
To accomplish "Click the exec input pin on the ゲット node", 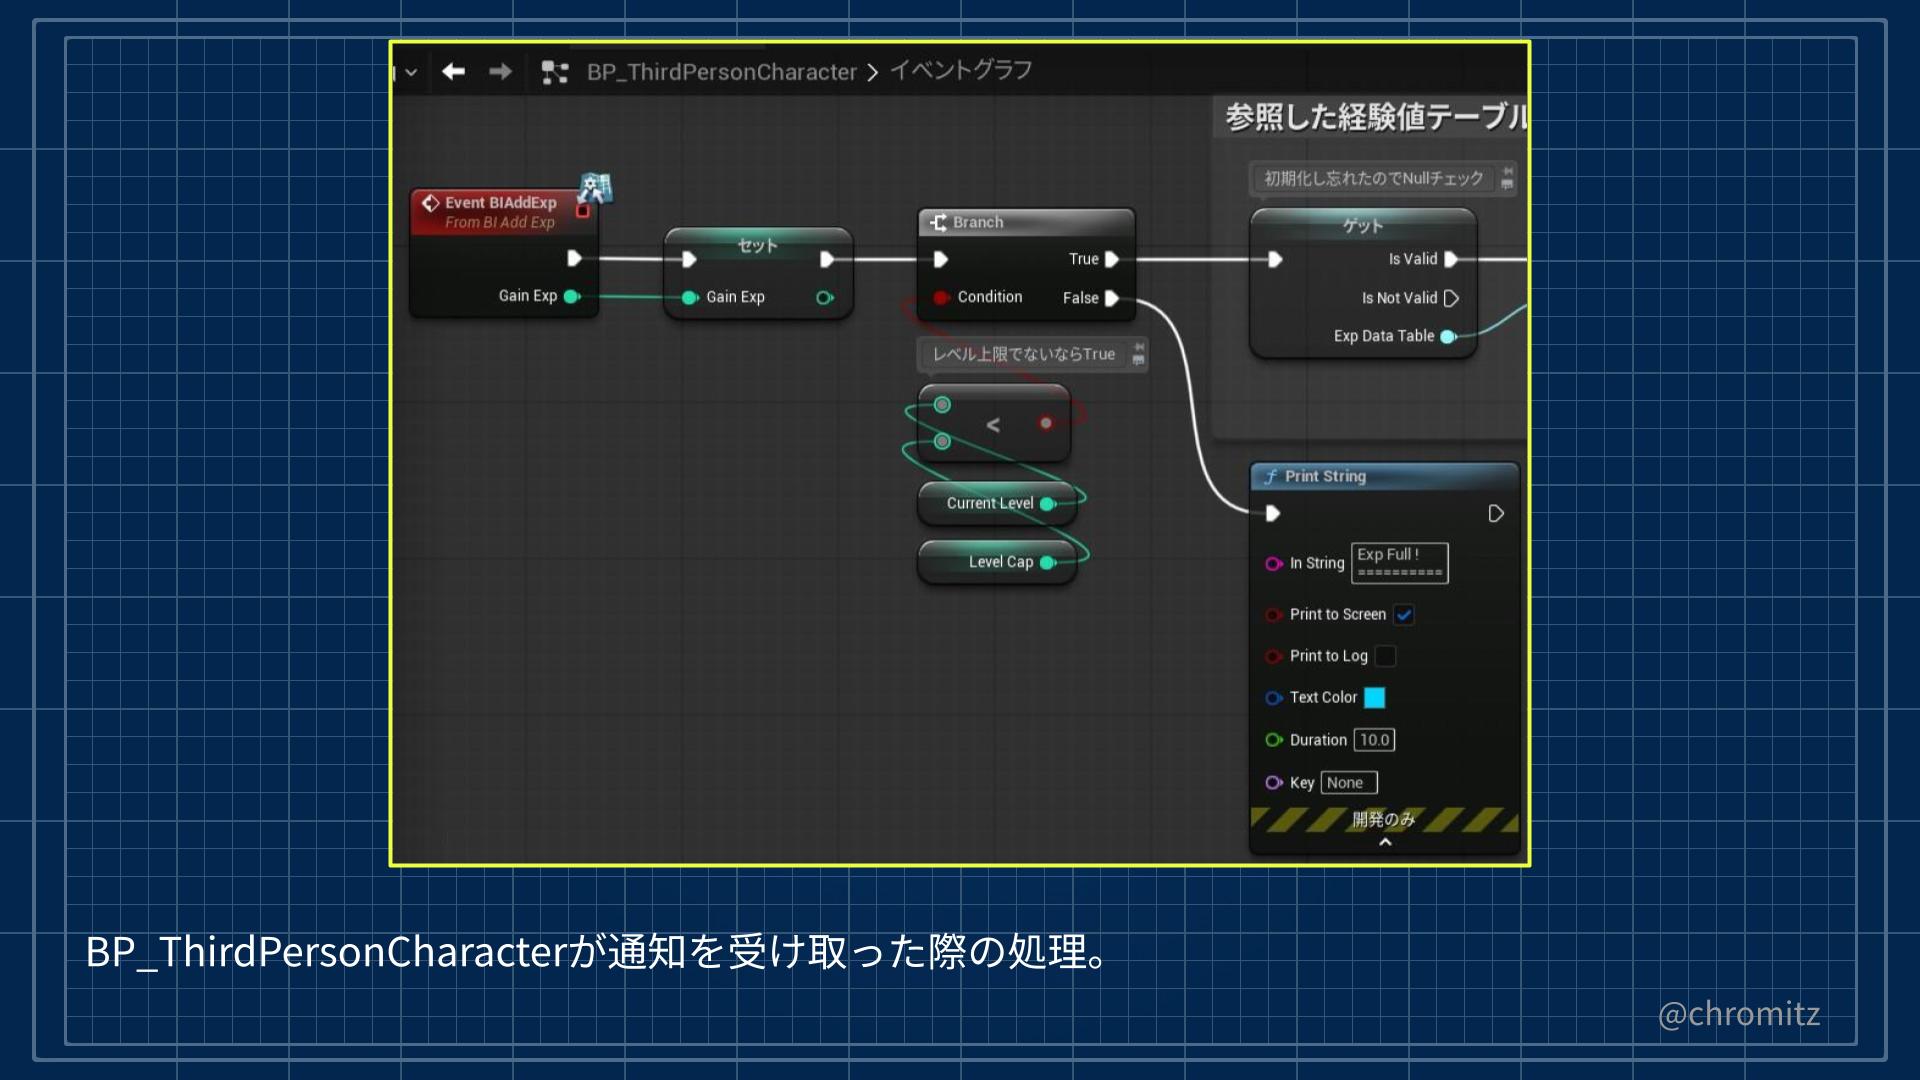I will tap(1275, 259).
